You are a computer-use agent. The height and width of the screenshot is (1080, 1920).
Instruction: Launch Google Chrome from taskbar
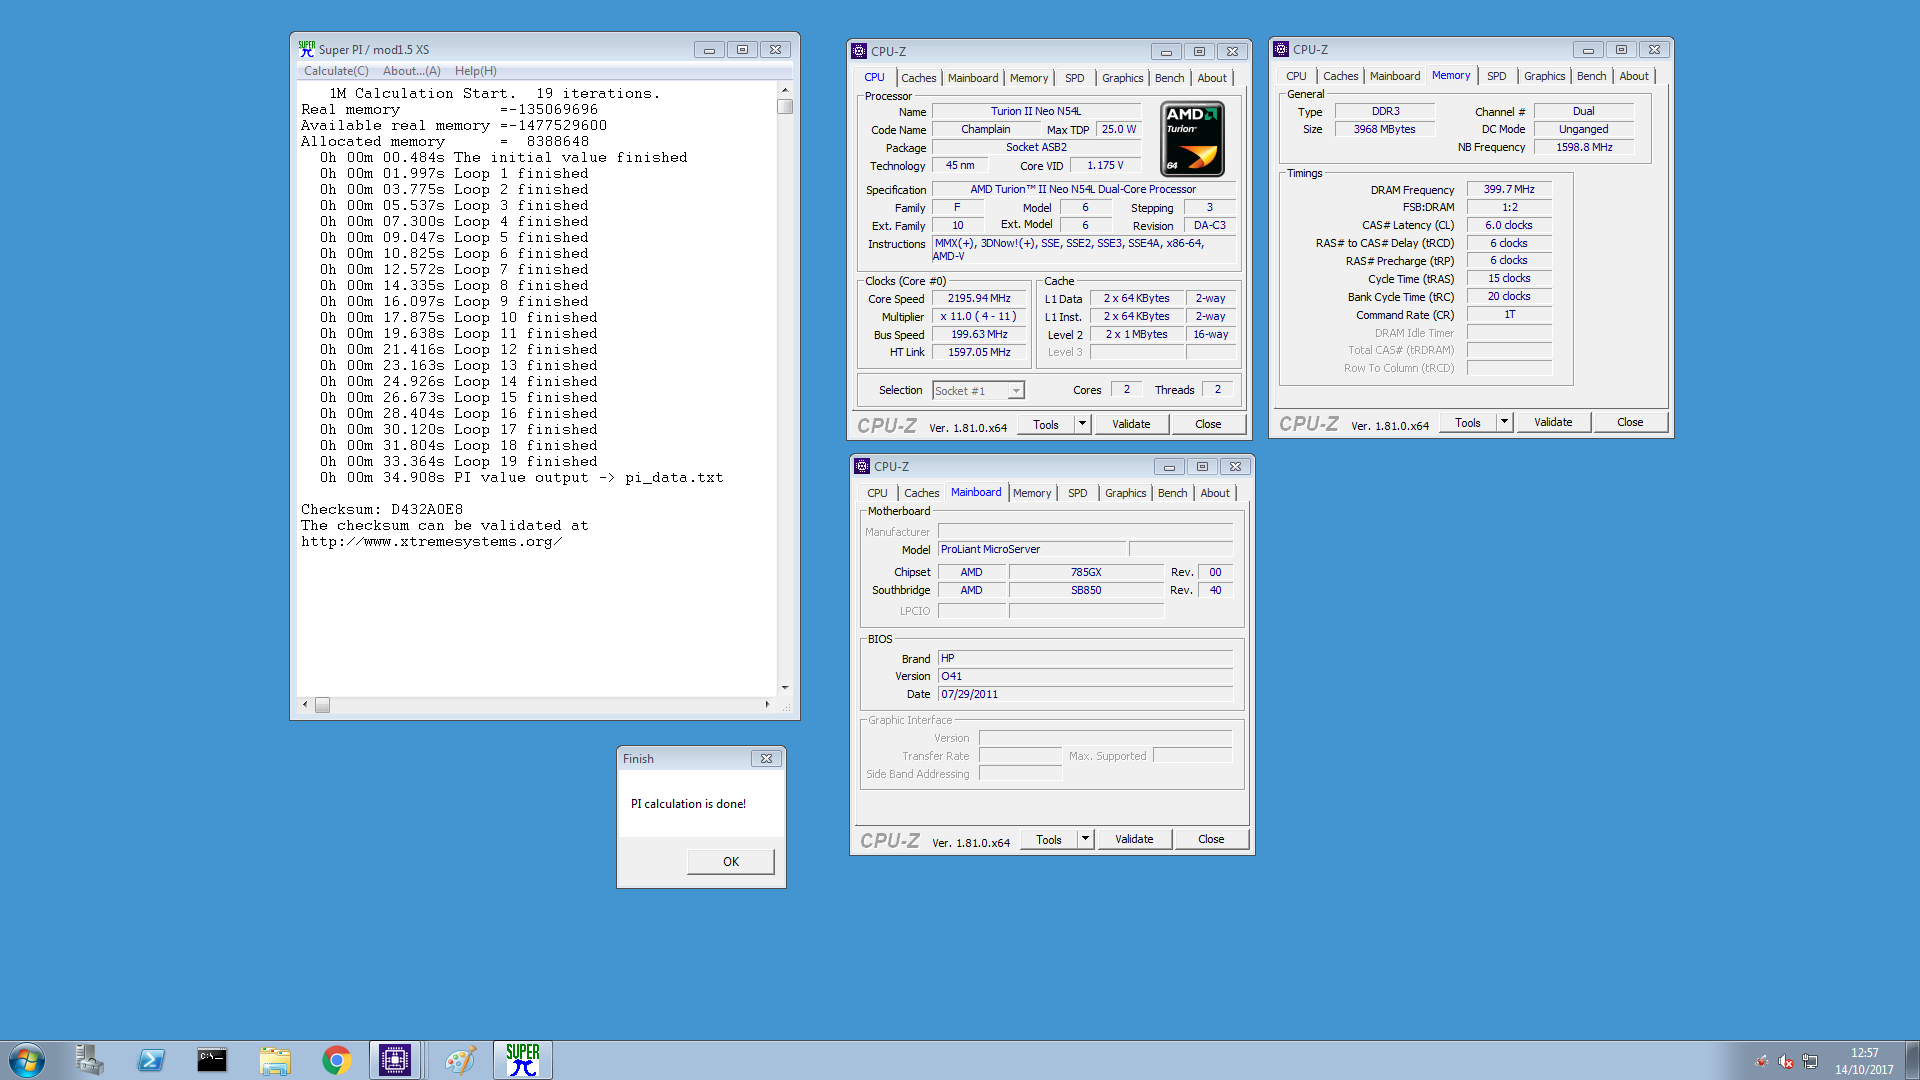pyautogui.click(x=336, y=1060)
